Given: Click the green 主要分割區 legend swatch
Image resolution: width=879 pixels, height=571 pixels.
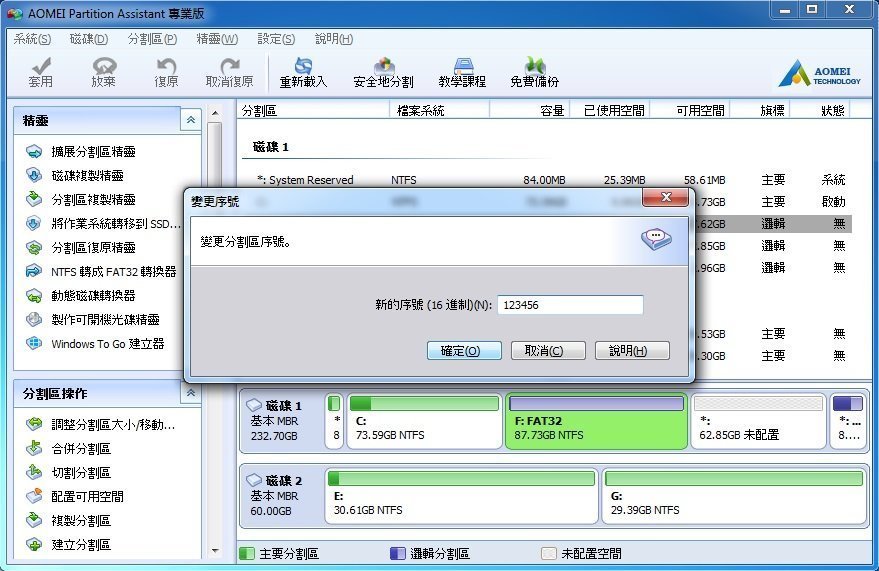Looking at the screenshot, I should pyautogui.click(x=247, y=554).
